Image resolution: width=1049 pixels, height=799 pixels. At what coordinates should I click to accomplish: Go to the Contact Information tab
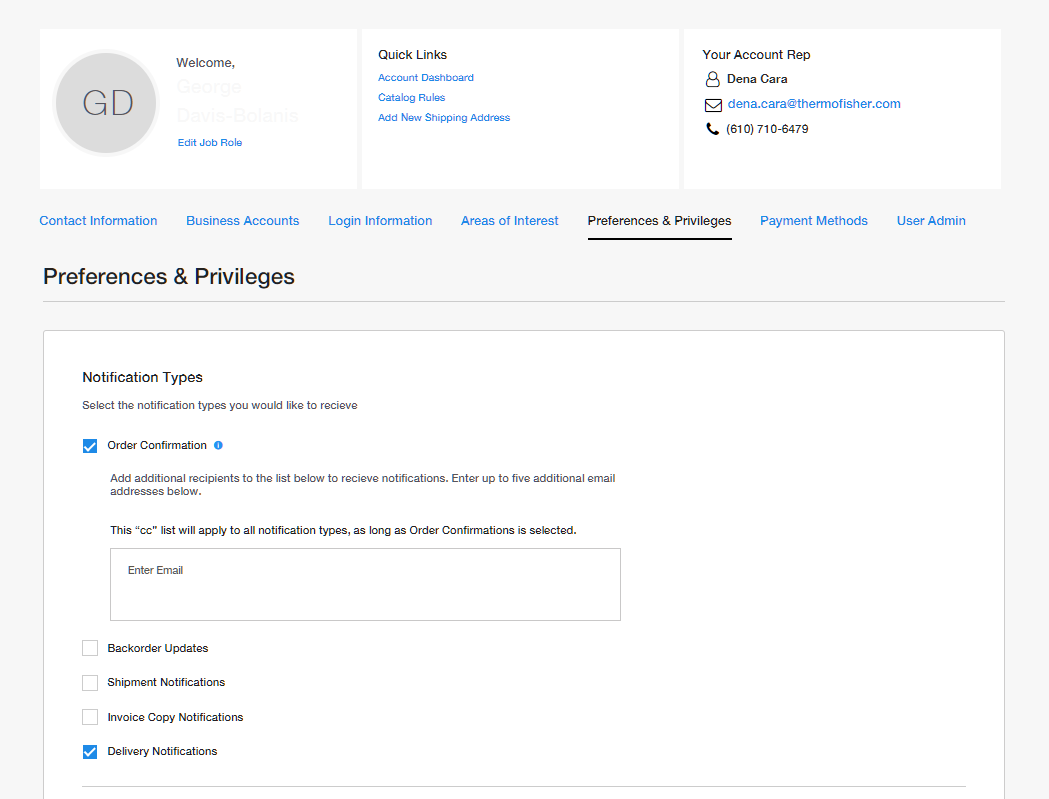98,220
